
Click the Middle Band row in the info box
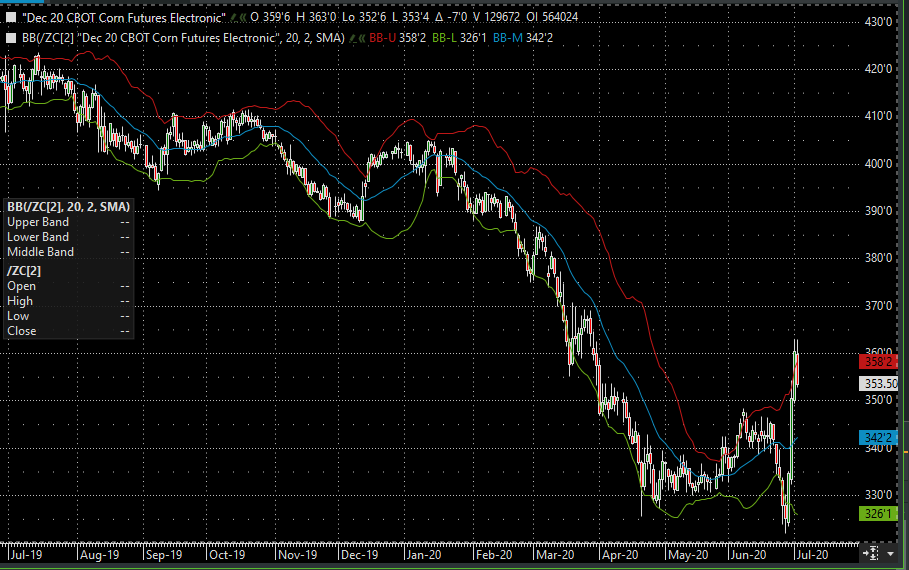pyautogui.click(x=68, y=252)
